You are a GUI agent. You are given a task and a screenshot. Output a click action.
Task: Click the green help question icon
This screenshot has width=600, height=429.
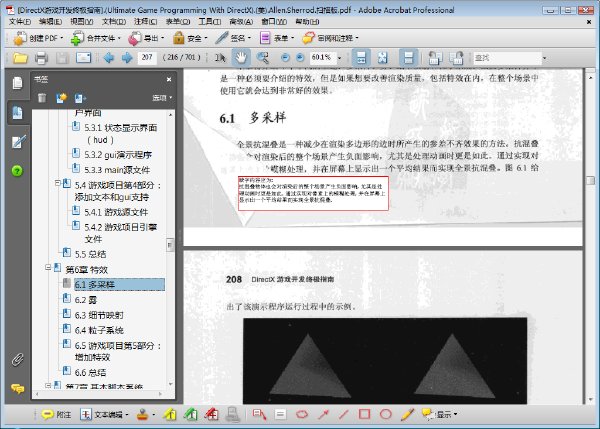[17, 171]
